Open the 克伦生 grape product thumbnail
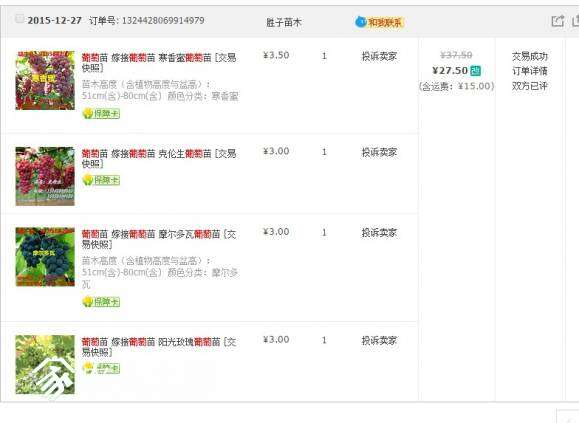 coord(45,176)
